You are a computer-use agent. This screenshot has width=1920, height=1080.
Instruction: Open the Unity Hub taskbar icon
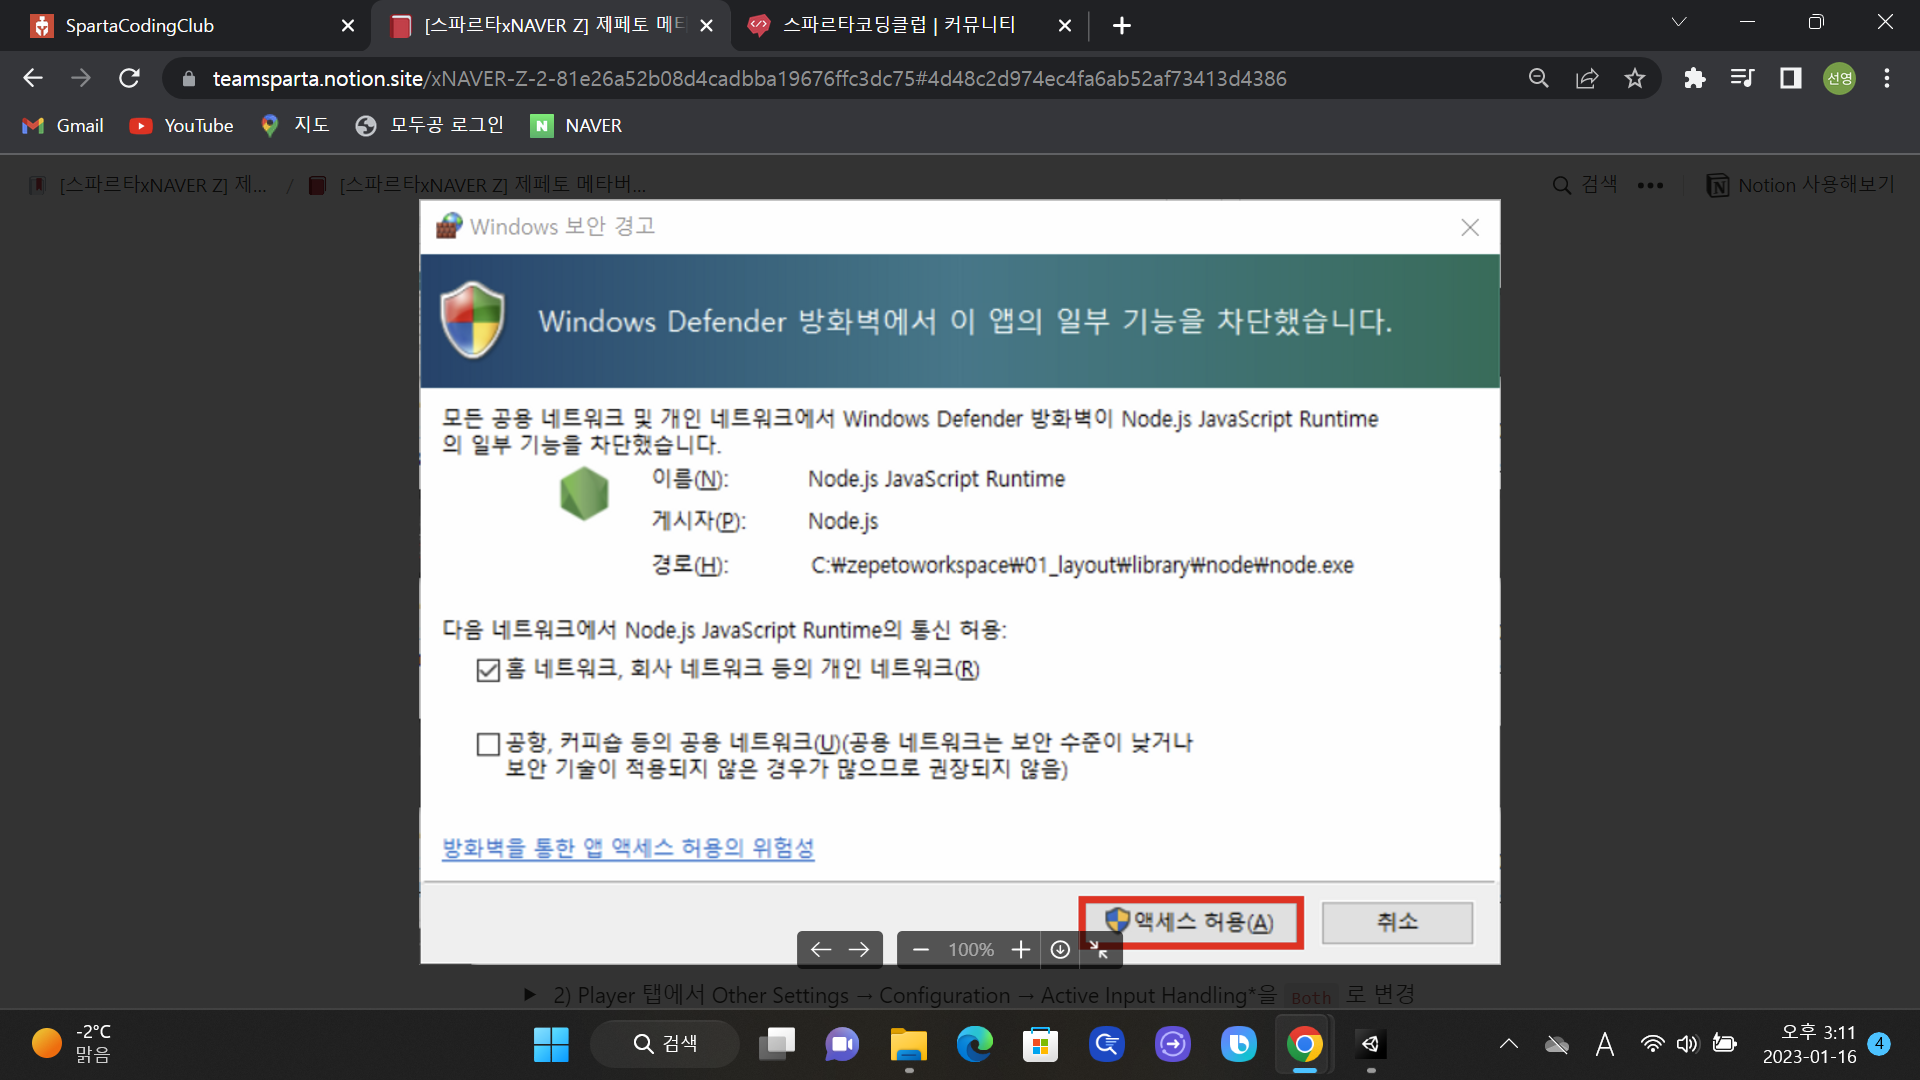[x=1370, y=1045]
